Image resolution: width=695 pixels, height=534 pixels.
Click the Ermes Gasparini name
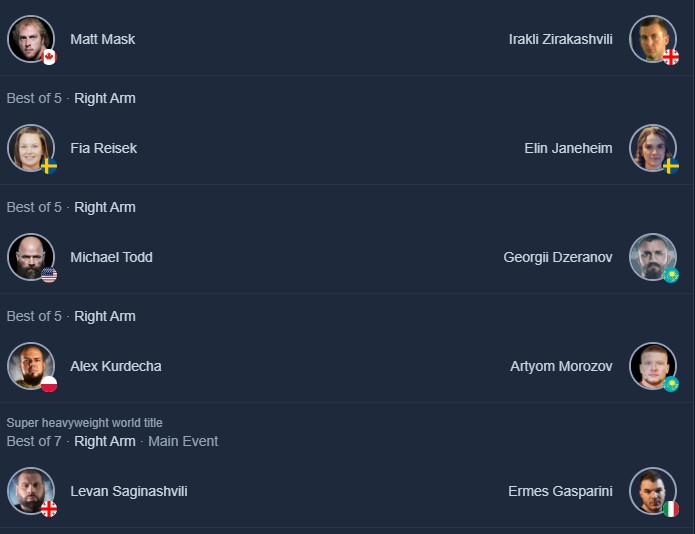click(x=560, y=491)
